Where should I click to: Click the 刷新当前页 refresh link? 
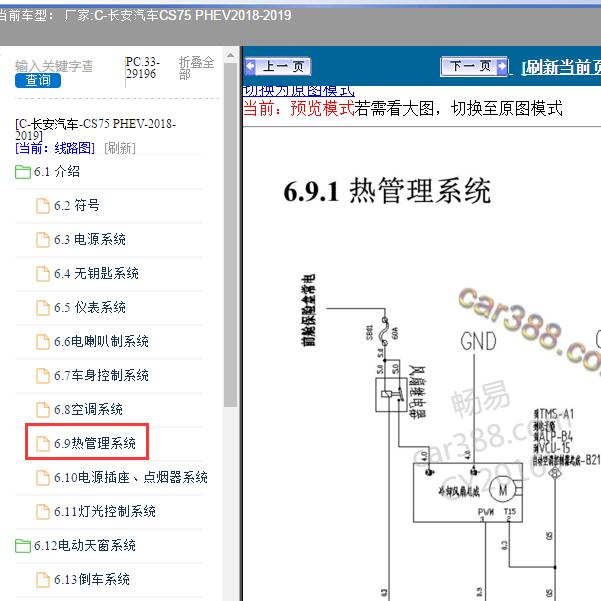pyautogui.click(x=561, y=67)
